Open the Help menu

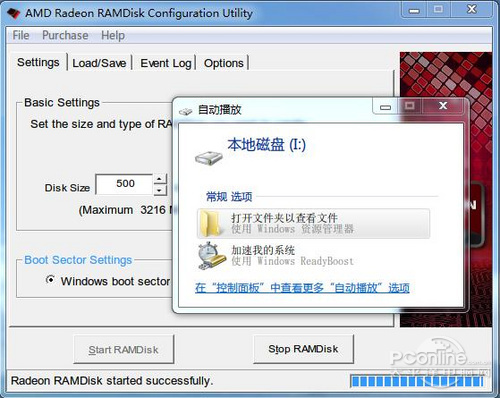113,35
